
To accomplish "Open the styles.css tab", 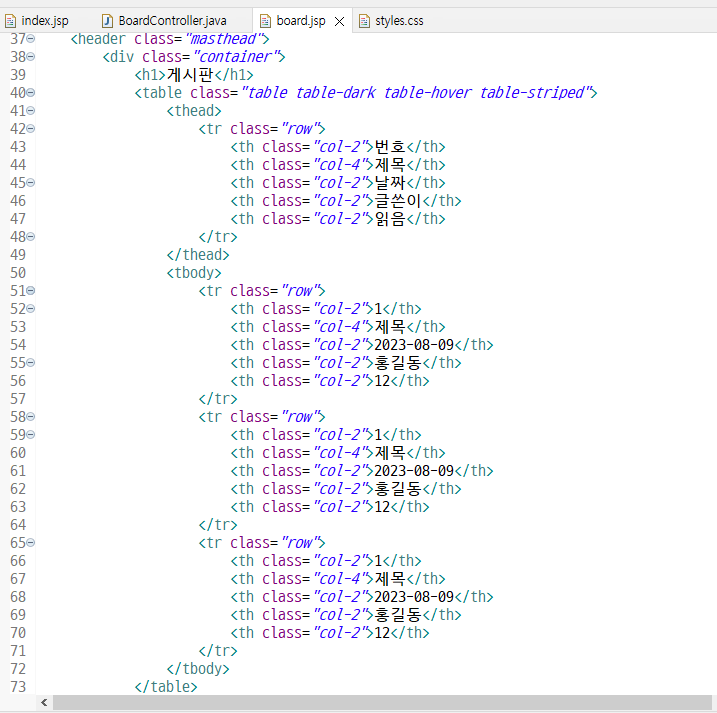I will (399, 21).
